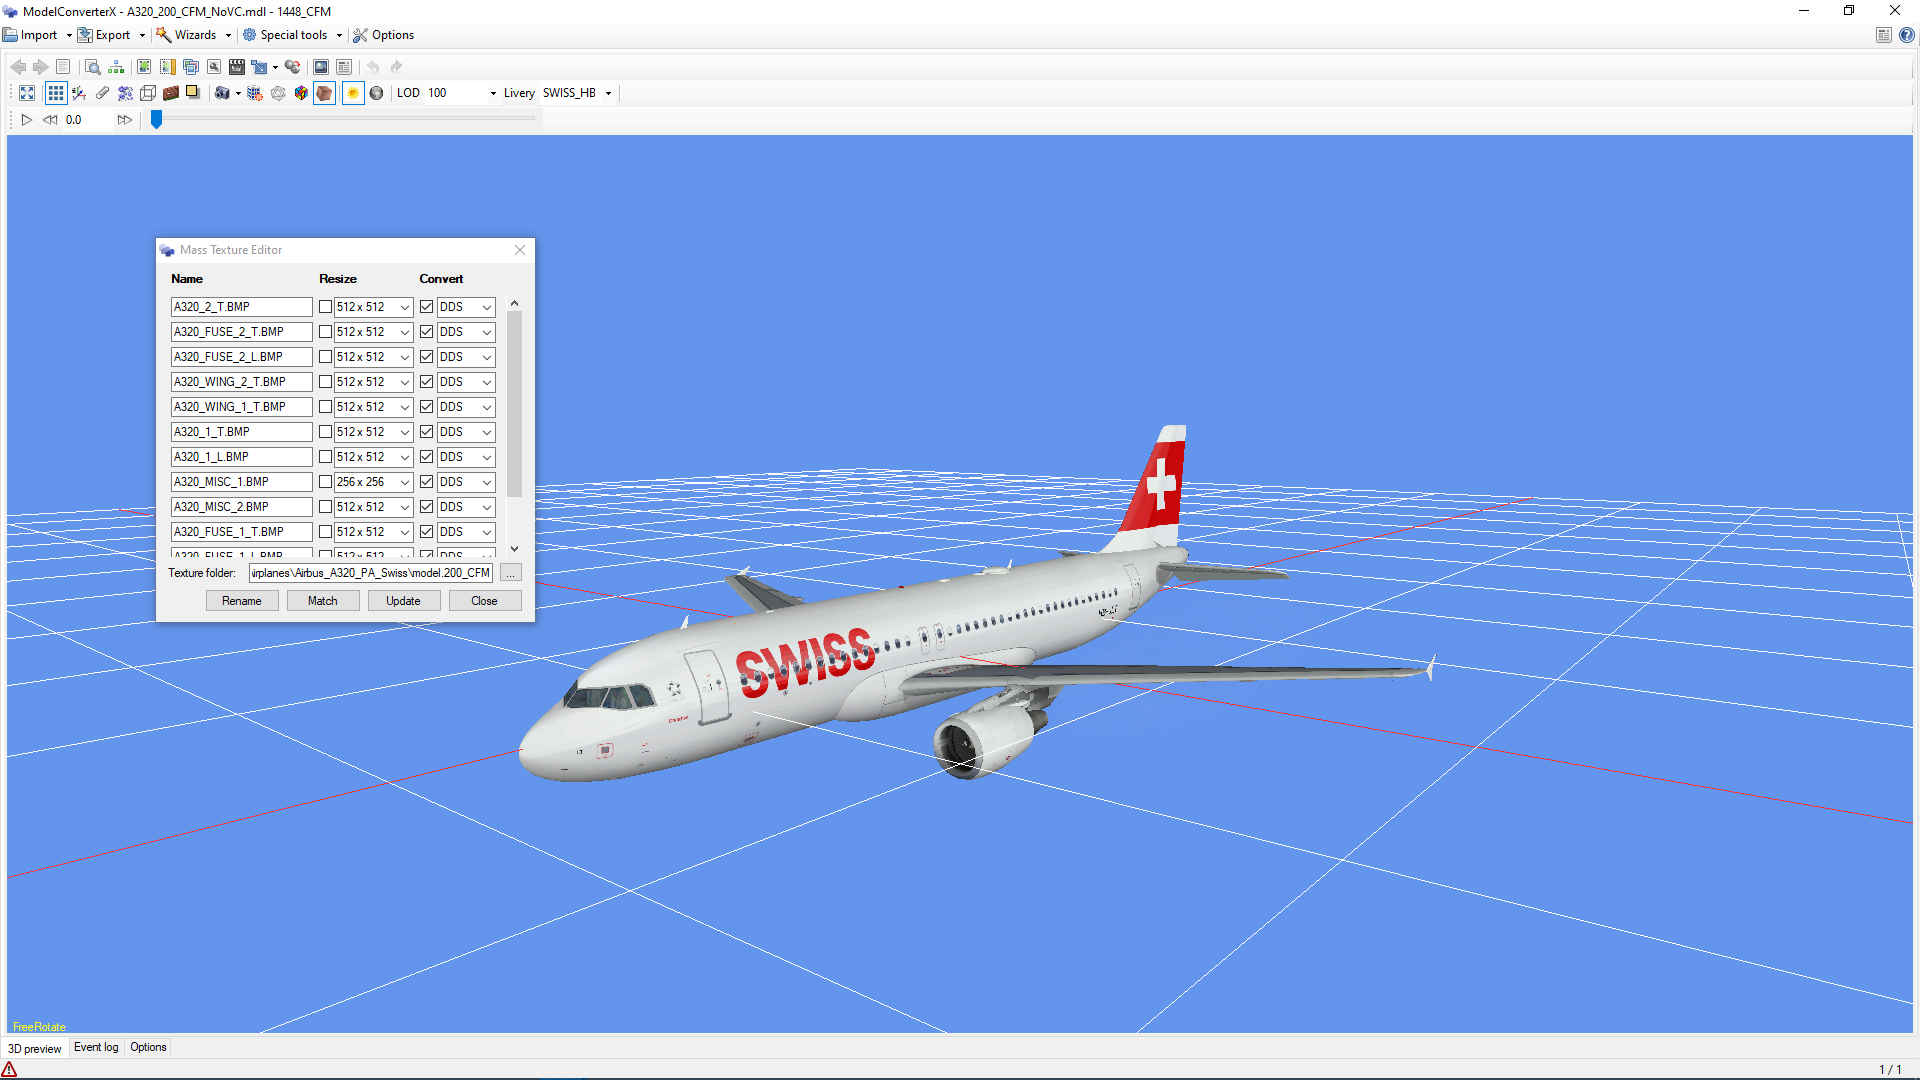The image size is (1920, 1080).
Task: Open the Livery SWISS_HB dropdown
Action: (x=608, y=93)
